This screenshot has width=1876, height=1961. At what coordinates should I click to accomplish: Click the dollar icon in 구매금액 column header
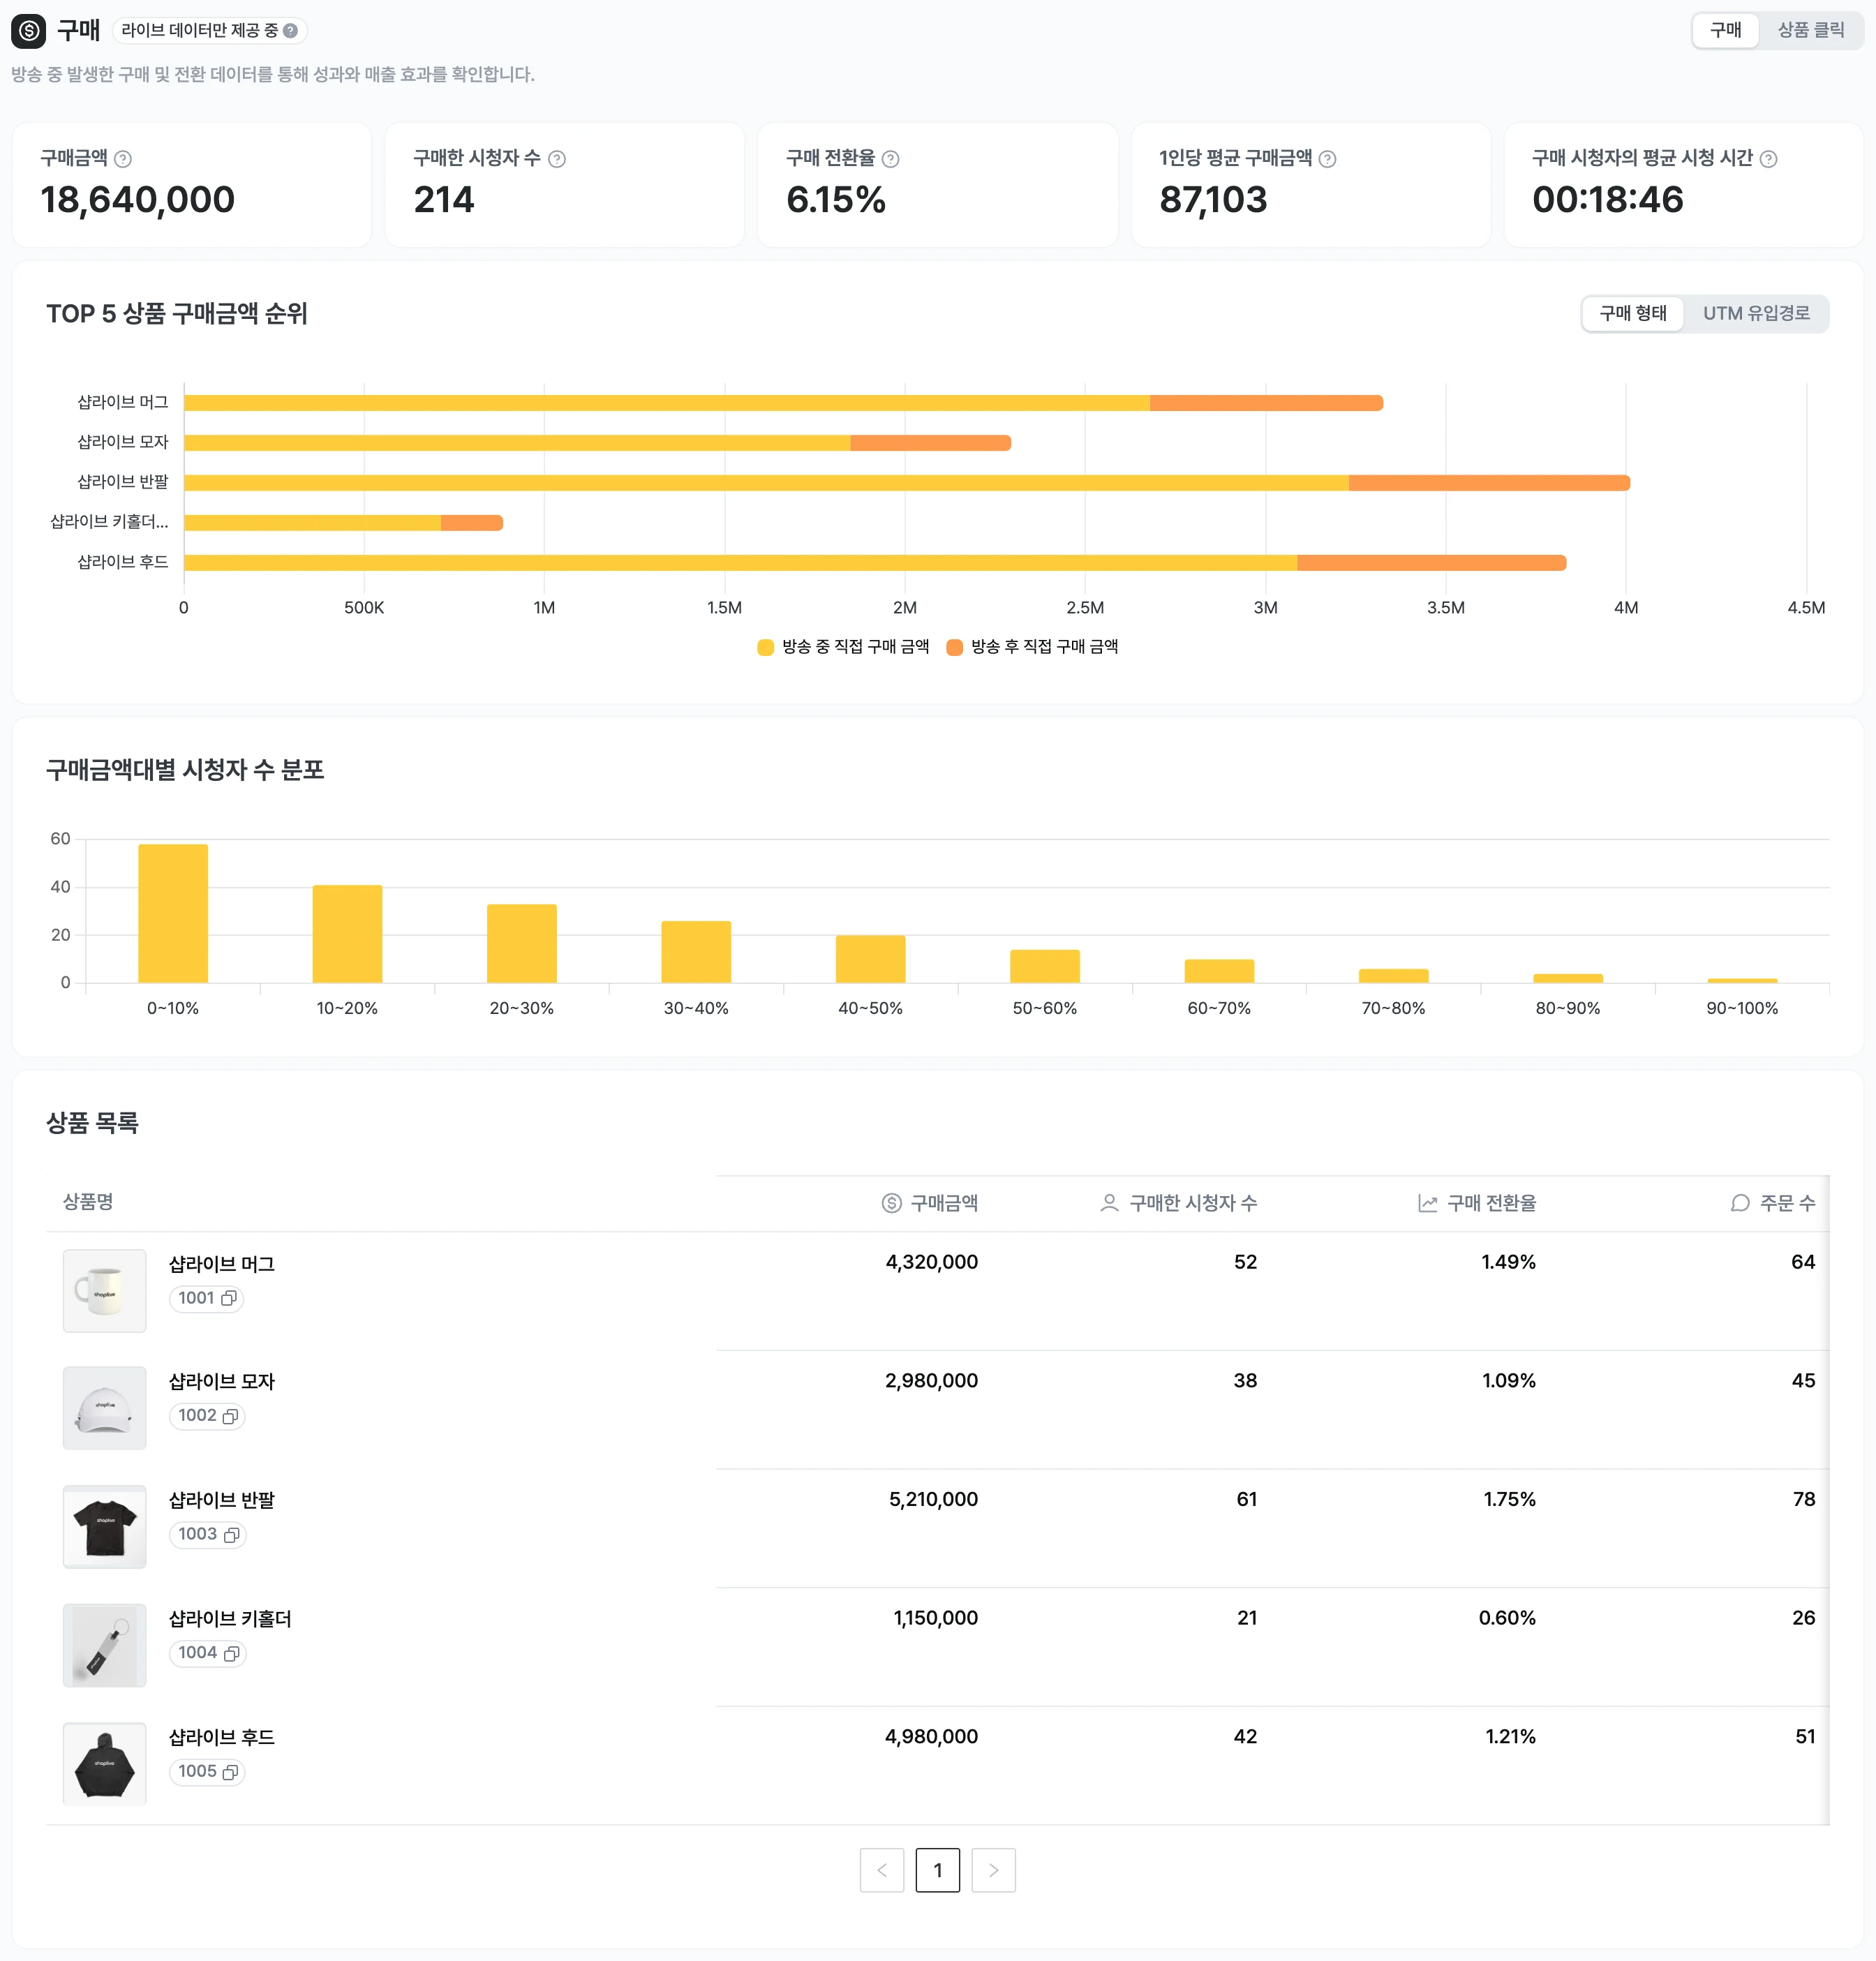(x=891, y=1203)
